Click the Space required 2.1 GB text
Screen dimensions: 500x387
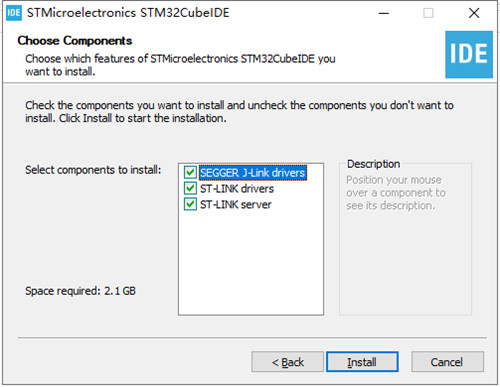[x=80, y=291]
